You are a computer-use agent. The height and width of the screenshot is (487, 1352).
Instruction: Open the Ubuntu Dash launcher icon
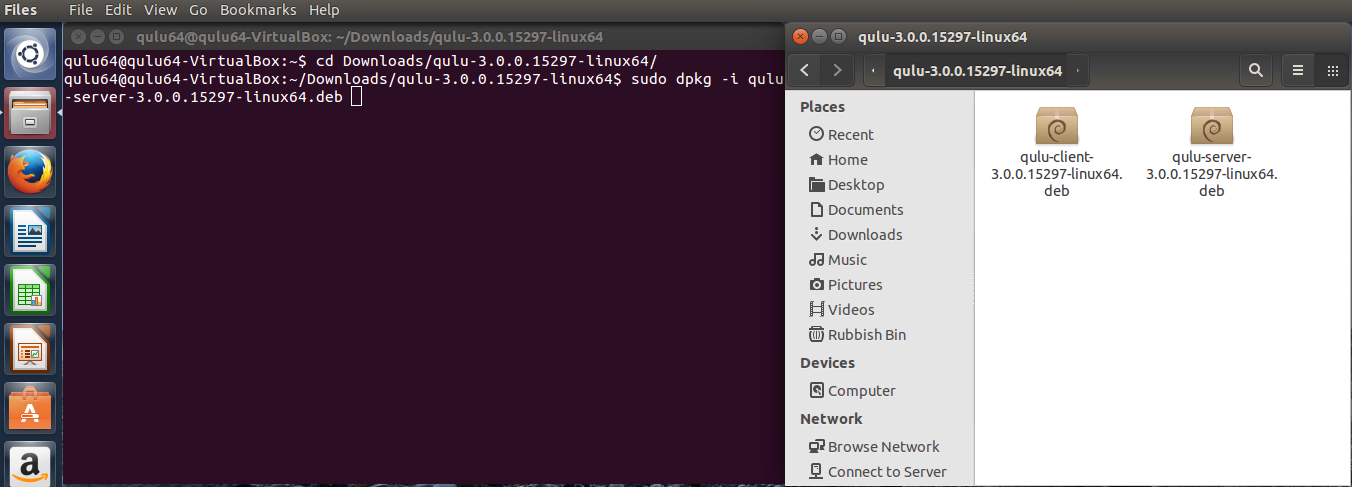tap(31, 53)
